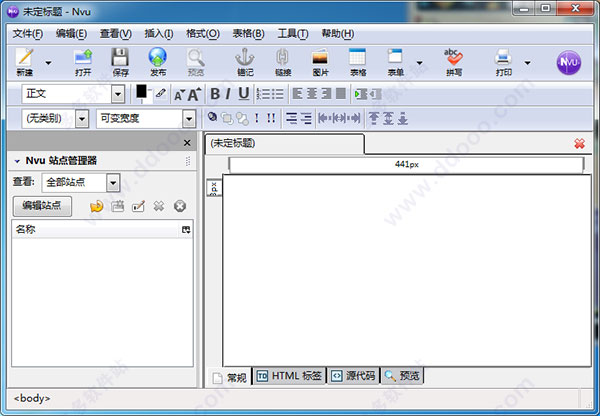Align text left
Viewport: 600px width, 416px height.
click(x=297, y=93)
